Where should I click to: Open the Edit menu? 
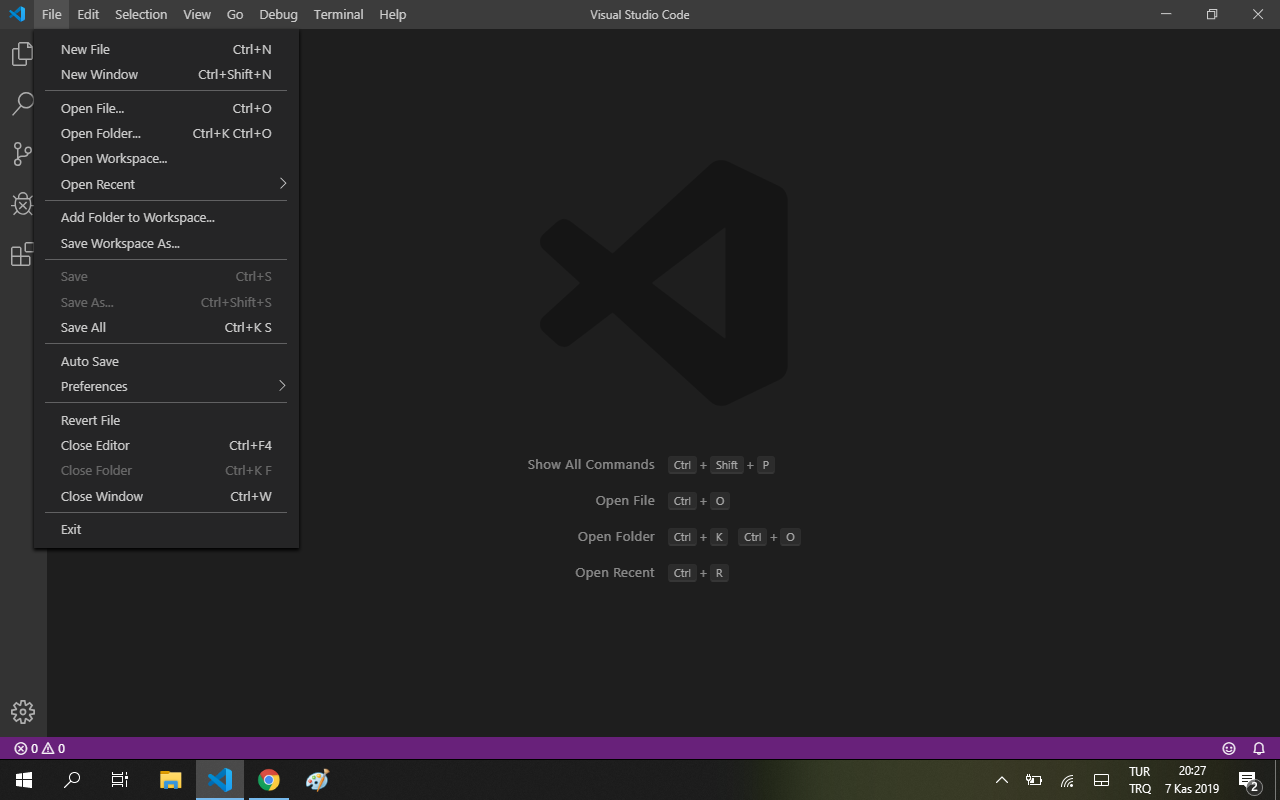88,14
